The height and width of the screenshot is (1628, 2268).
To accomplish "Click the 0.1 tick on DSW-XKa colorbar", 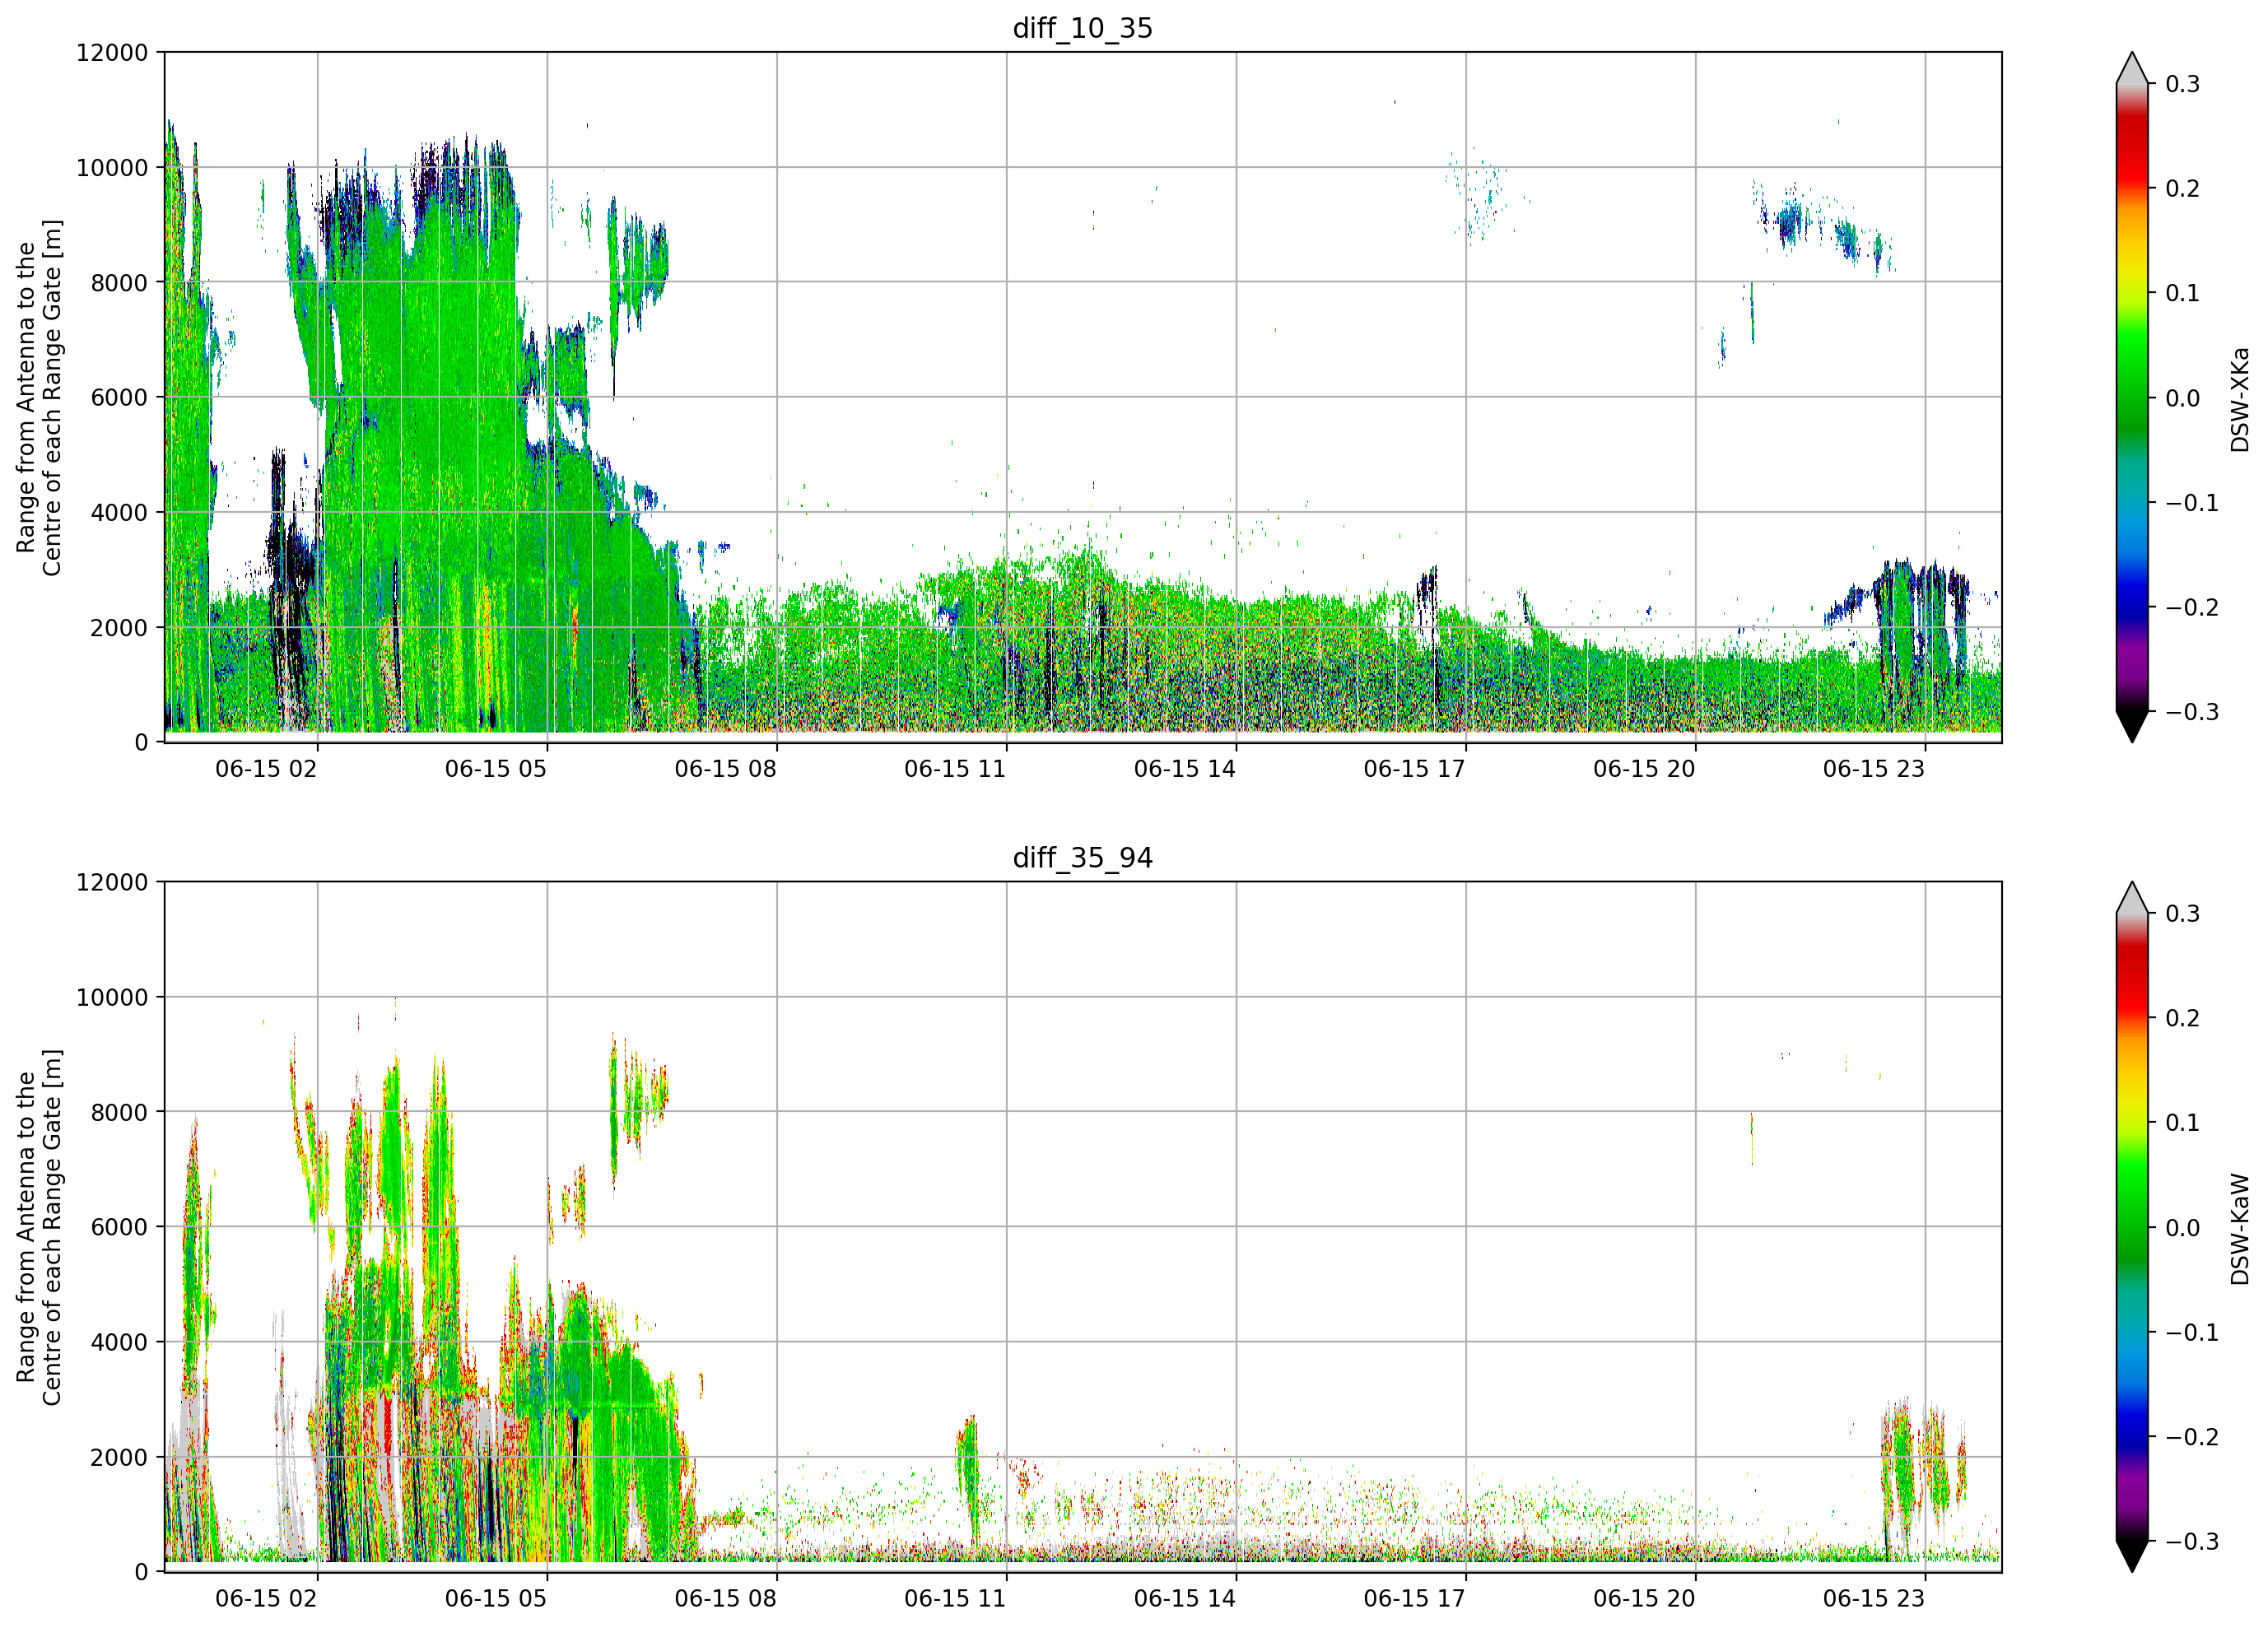I will [x=2183, y=293].
